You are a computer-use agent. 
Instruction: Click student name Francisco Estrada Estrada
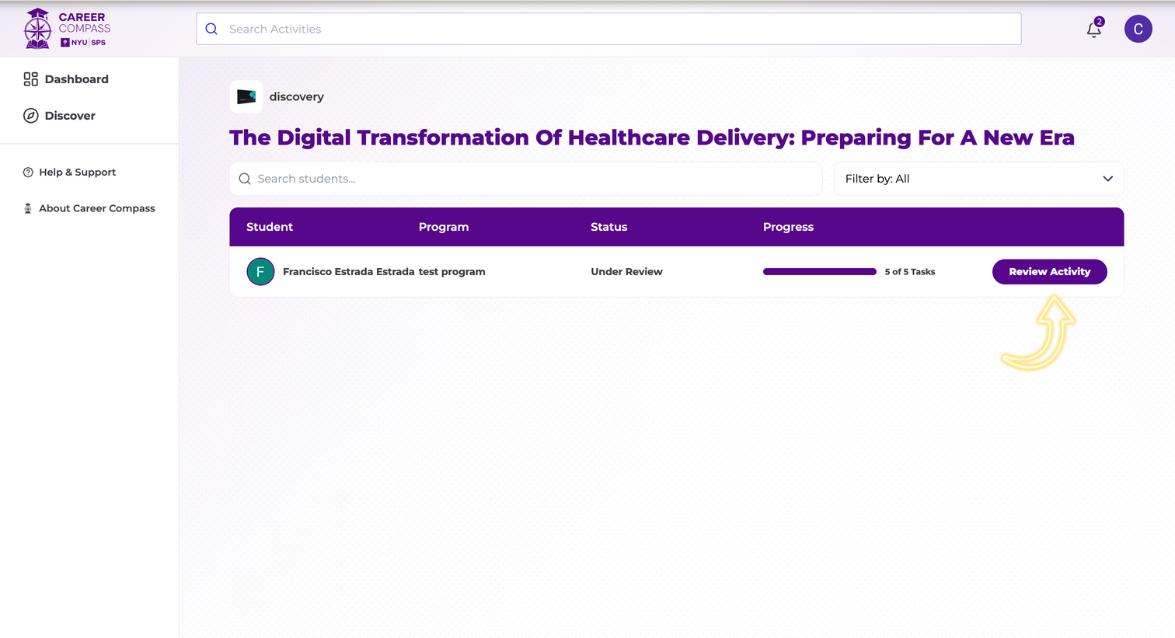(x=348, y=272)
